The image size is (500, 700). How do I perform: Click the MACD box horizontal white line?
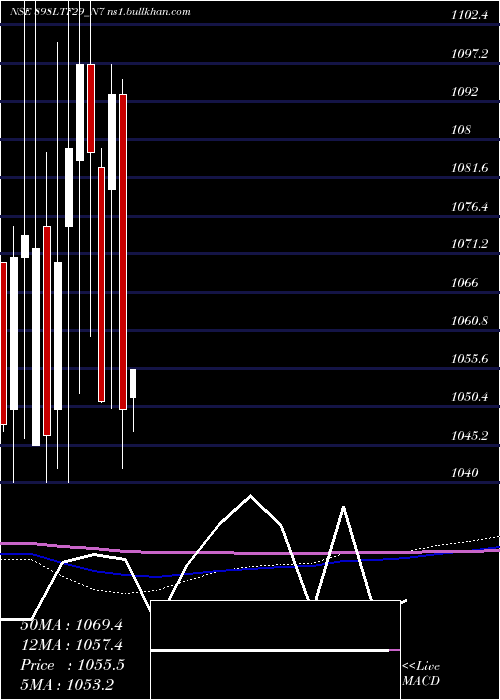pyautogui.click(x=270, y=651)
